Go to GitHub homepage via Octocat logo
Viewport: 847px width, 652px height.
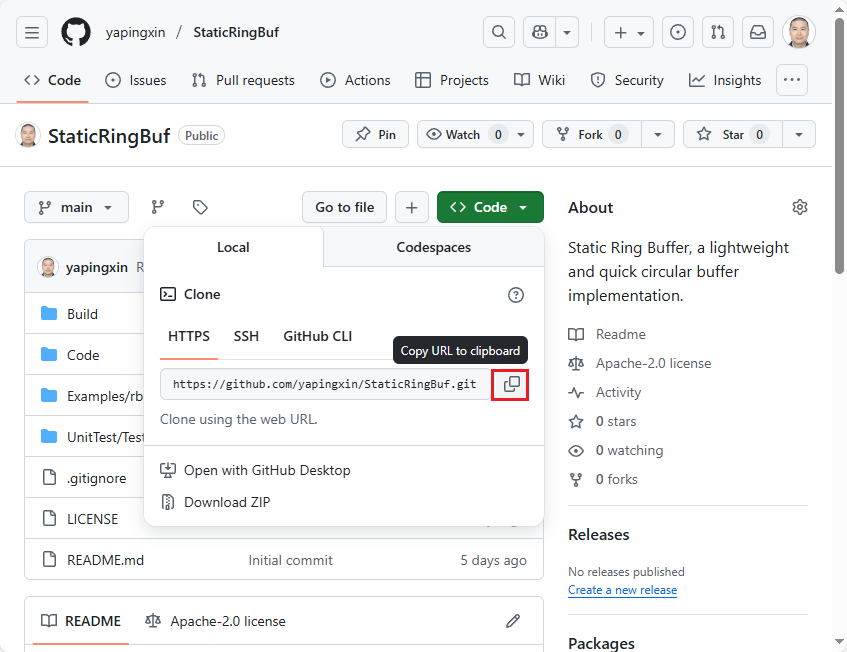(76, 32)
